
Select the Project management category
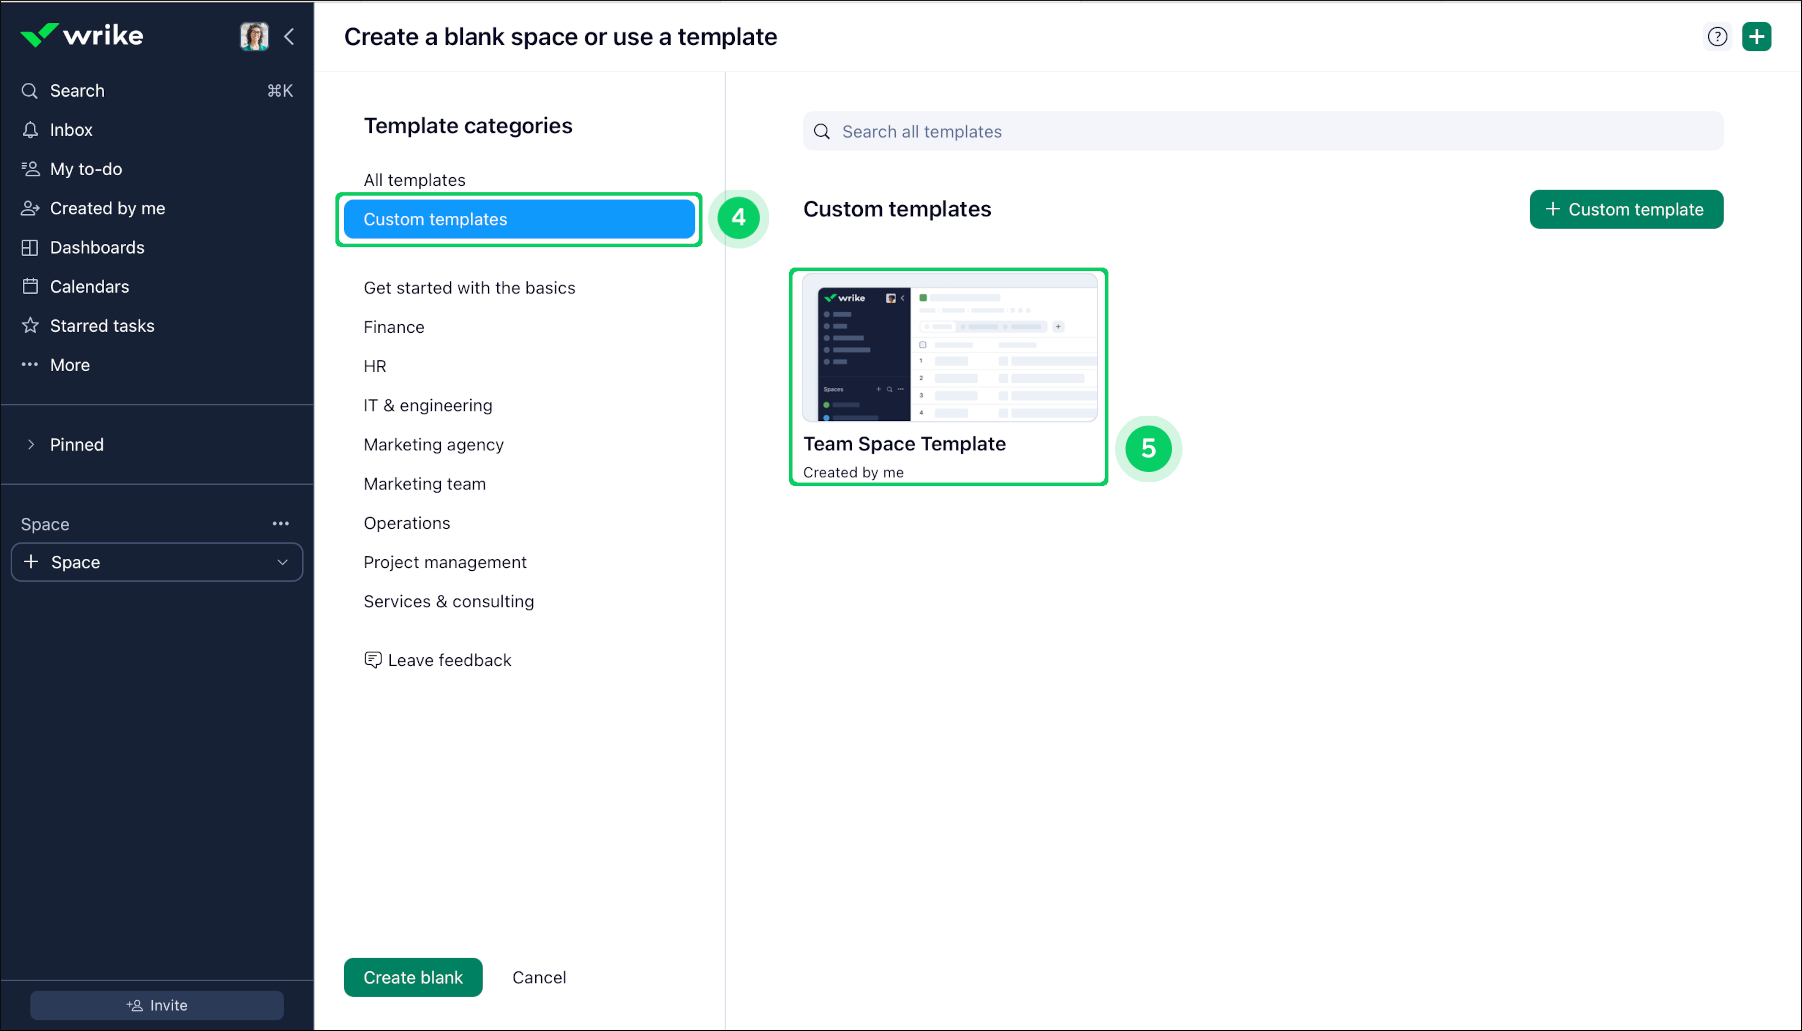(445, 562)
